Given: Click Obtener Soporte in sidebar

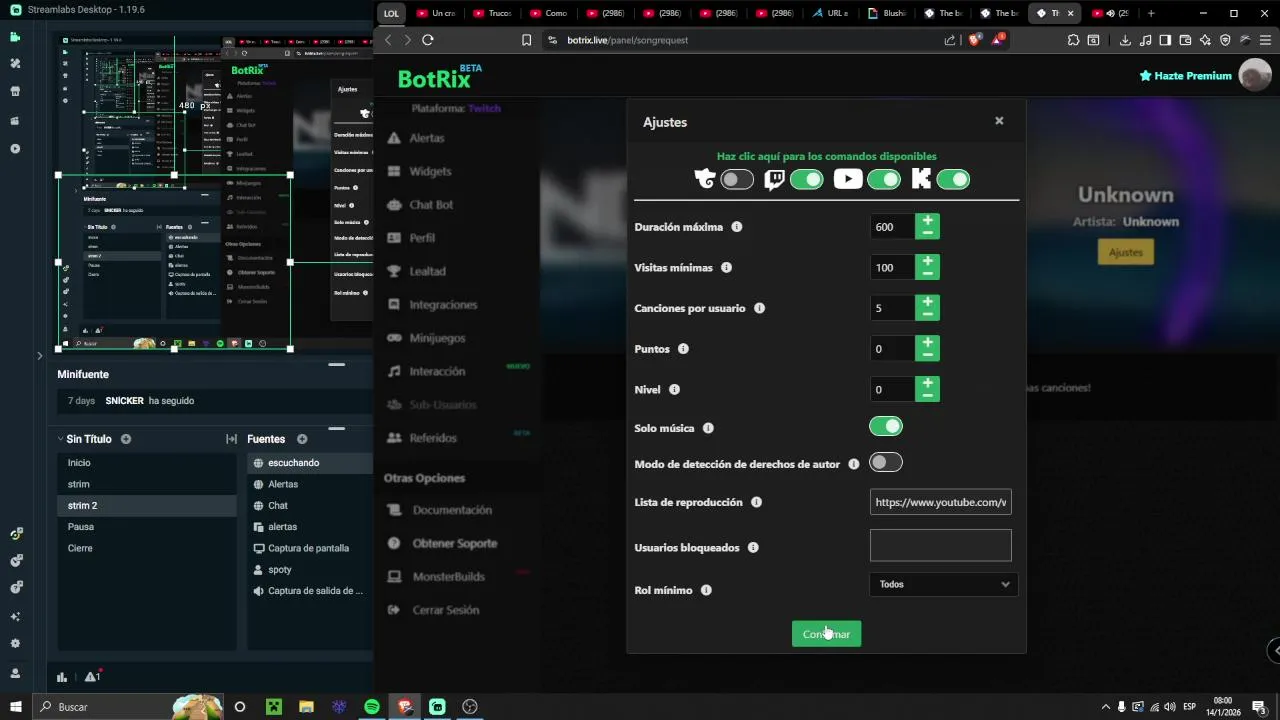Looking at the screenshot, I should point(455,543).
